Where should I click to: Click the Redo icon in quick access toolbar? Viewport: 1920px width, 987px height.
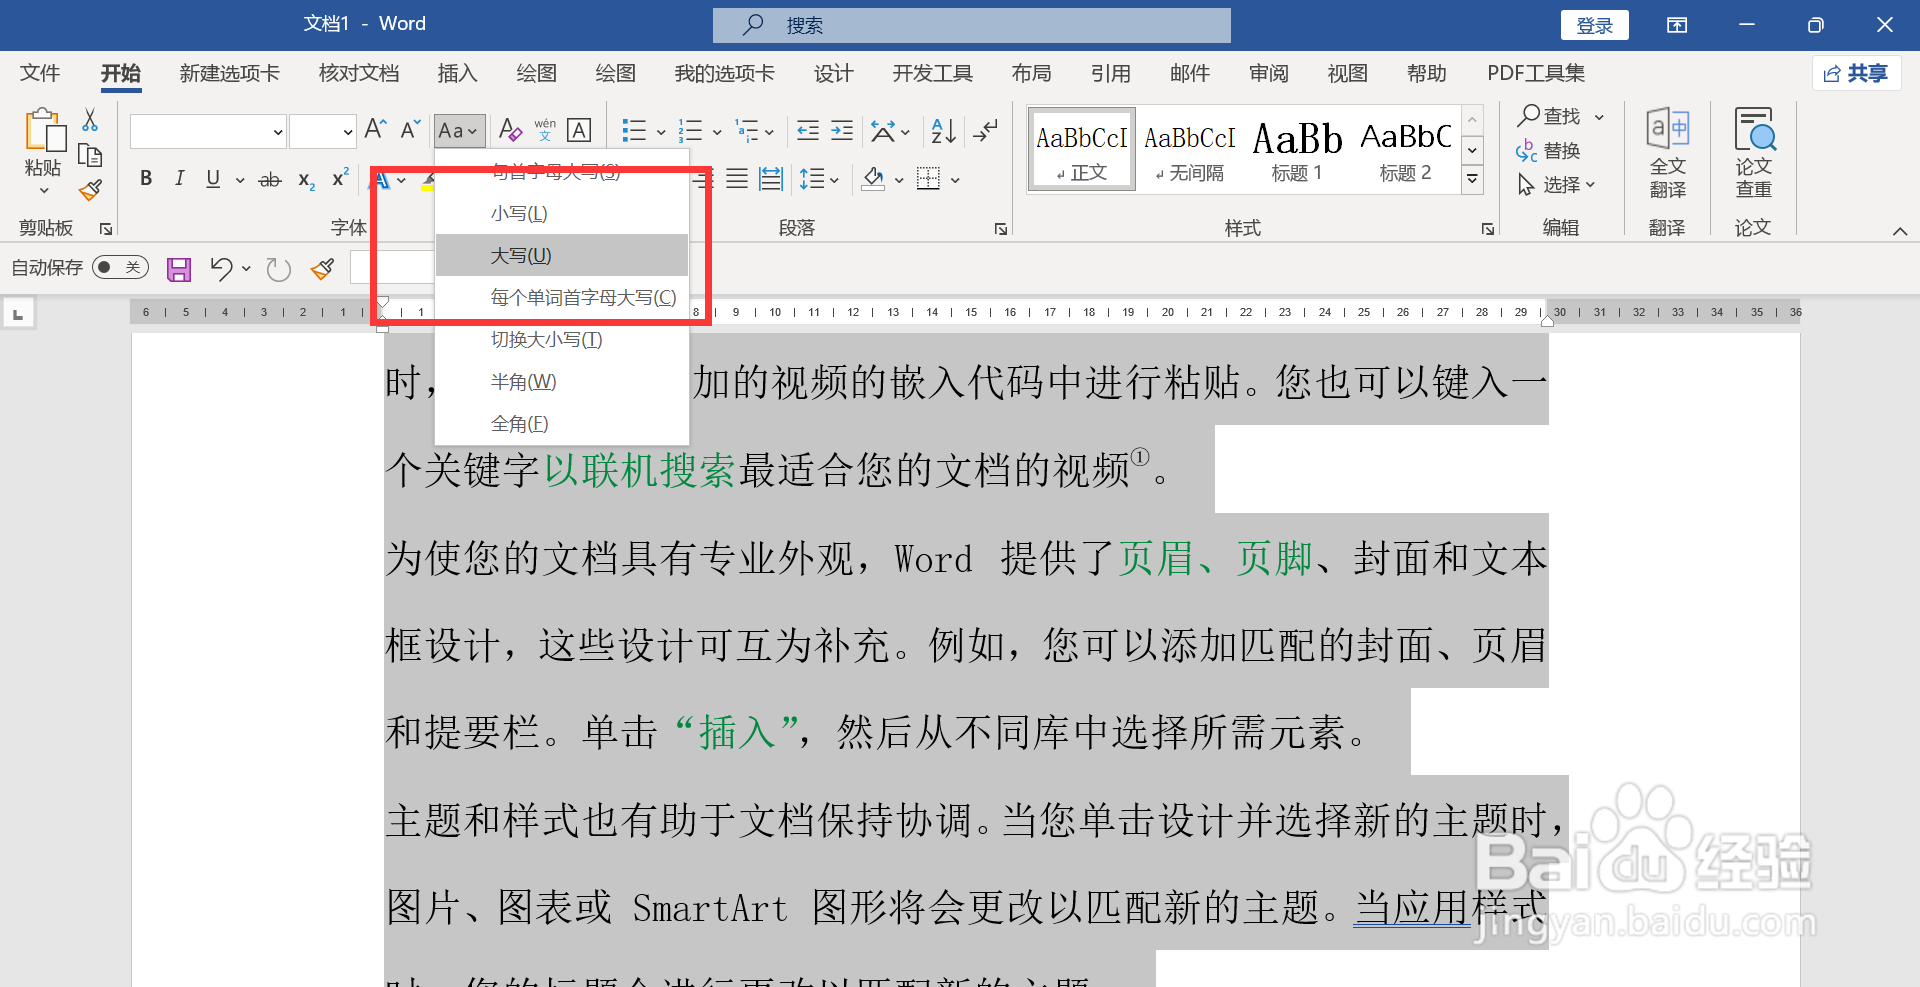(x=279, y=269)
